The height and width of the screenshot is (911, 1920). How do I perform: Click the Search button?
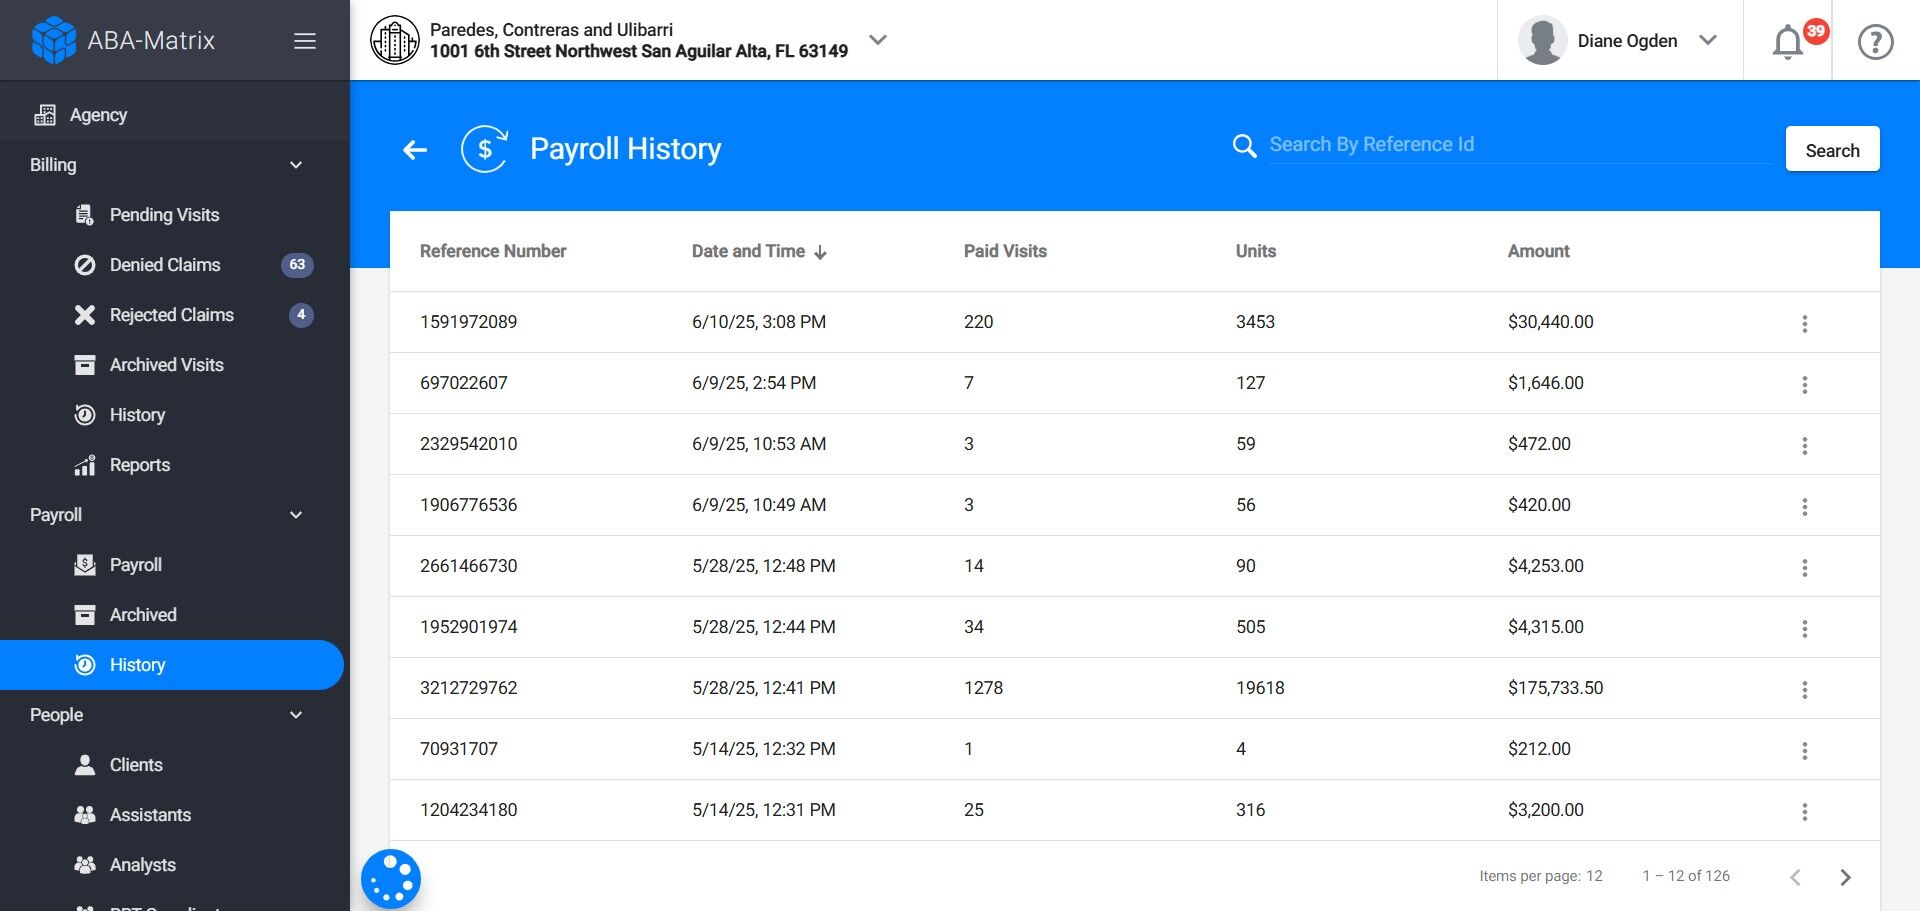[1831, 149]
